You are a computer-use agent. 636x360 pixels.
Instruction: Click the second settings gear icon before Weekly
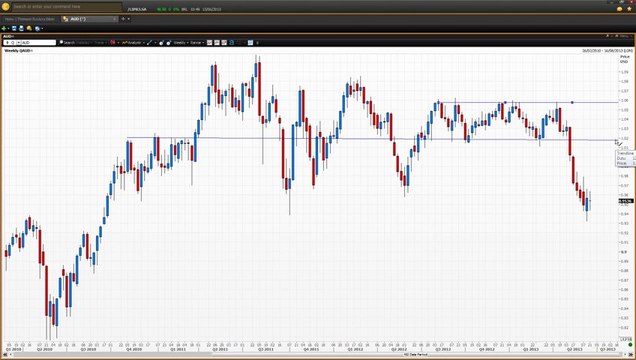(x=169, y=43)
